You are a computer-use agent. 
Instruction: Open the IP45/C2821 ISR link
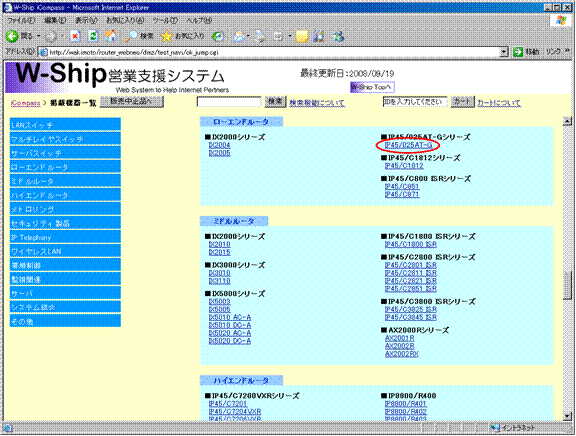tap(411, 281)
